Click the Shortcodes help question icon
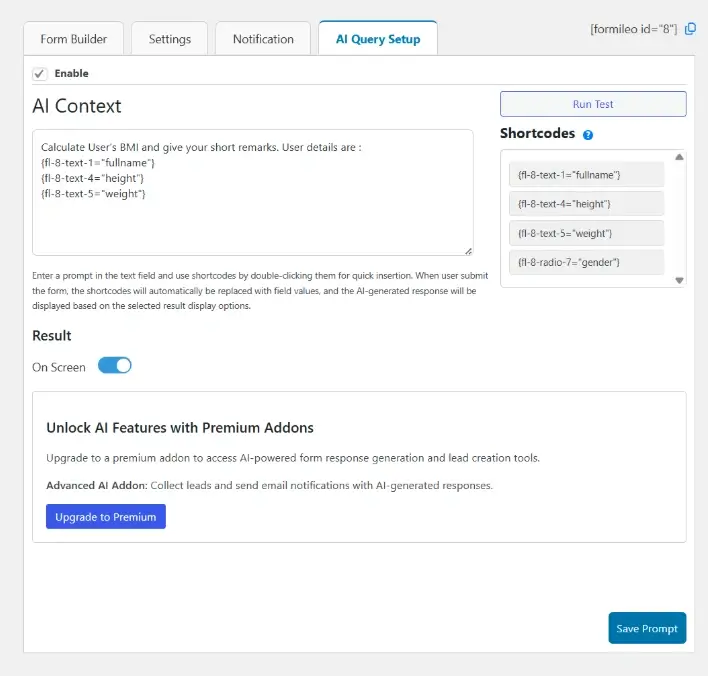 (588, 135)
